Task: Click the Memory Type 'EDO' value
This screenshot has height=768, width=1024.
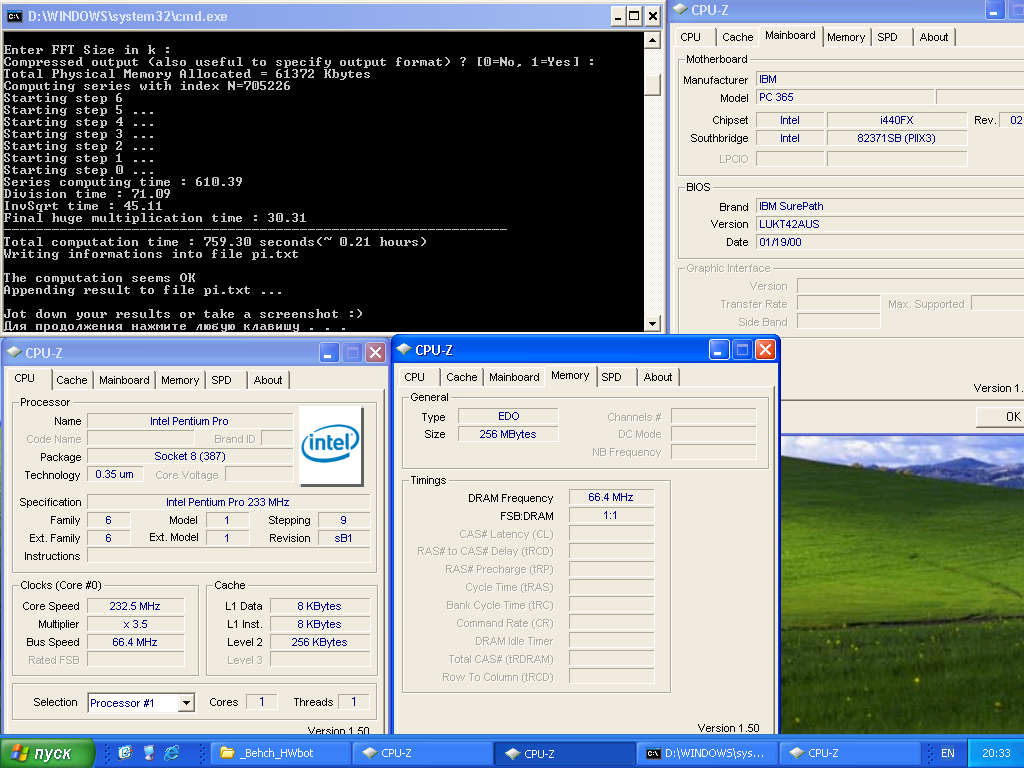Action: (508, 416)
